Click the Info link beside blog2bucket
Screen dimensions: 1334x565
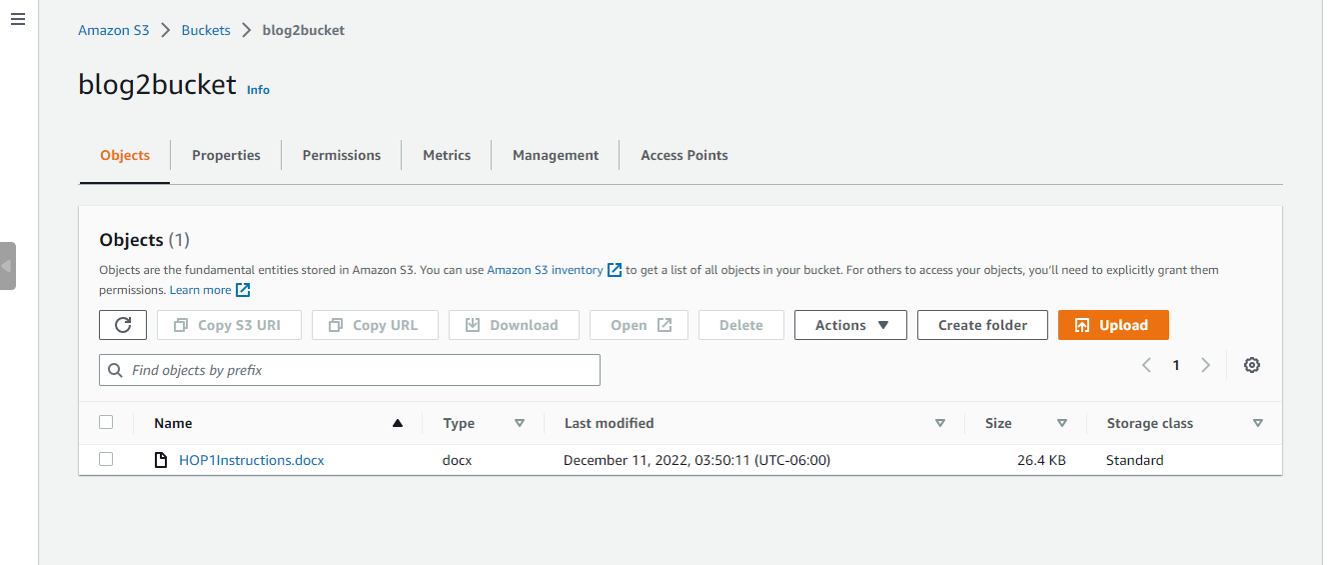(x=258, y=89)
